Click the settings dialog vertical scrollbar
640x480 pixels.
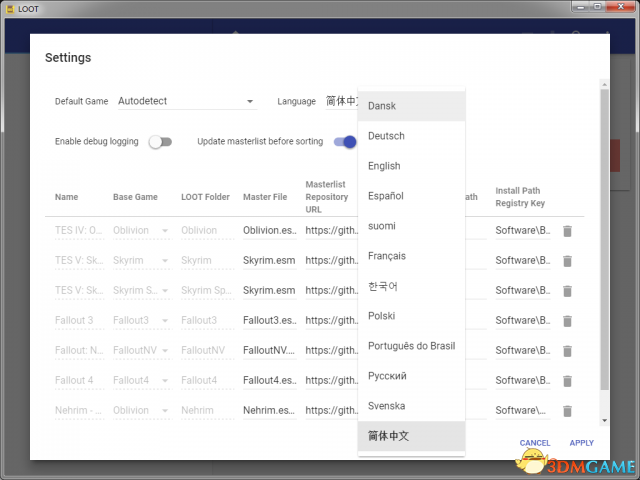pyautogui.click(x=603, y=250)
